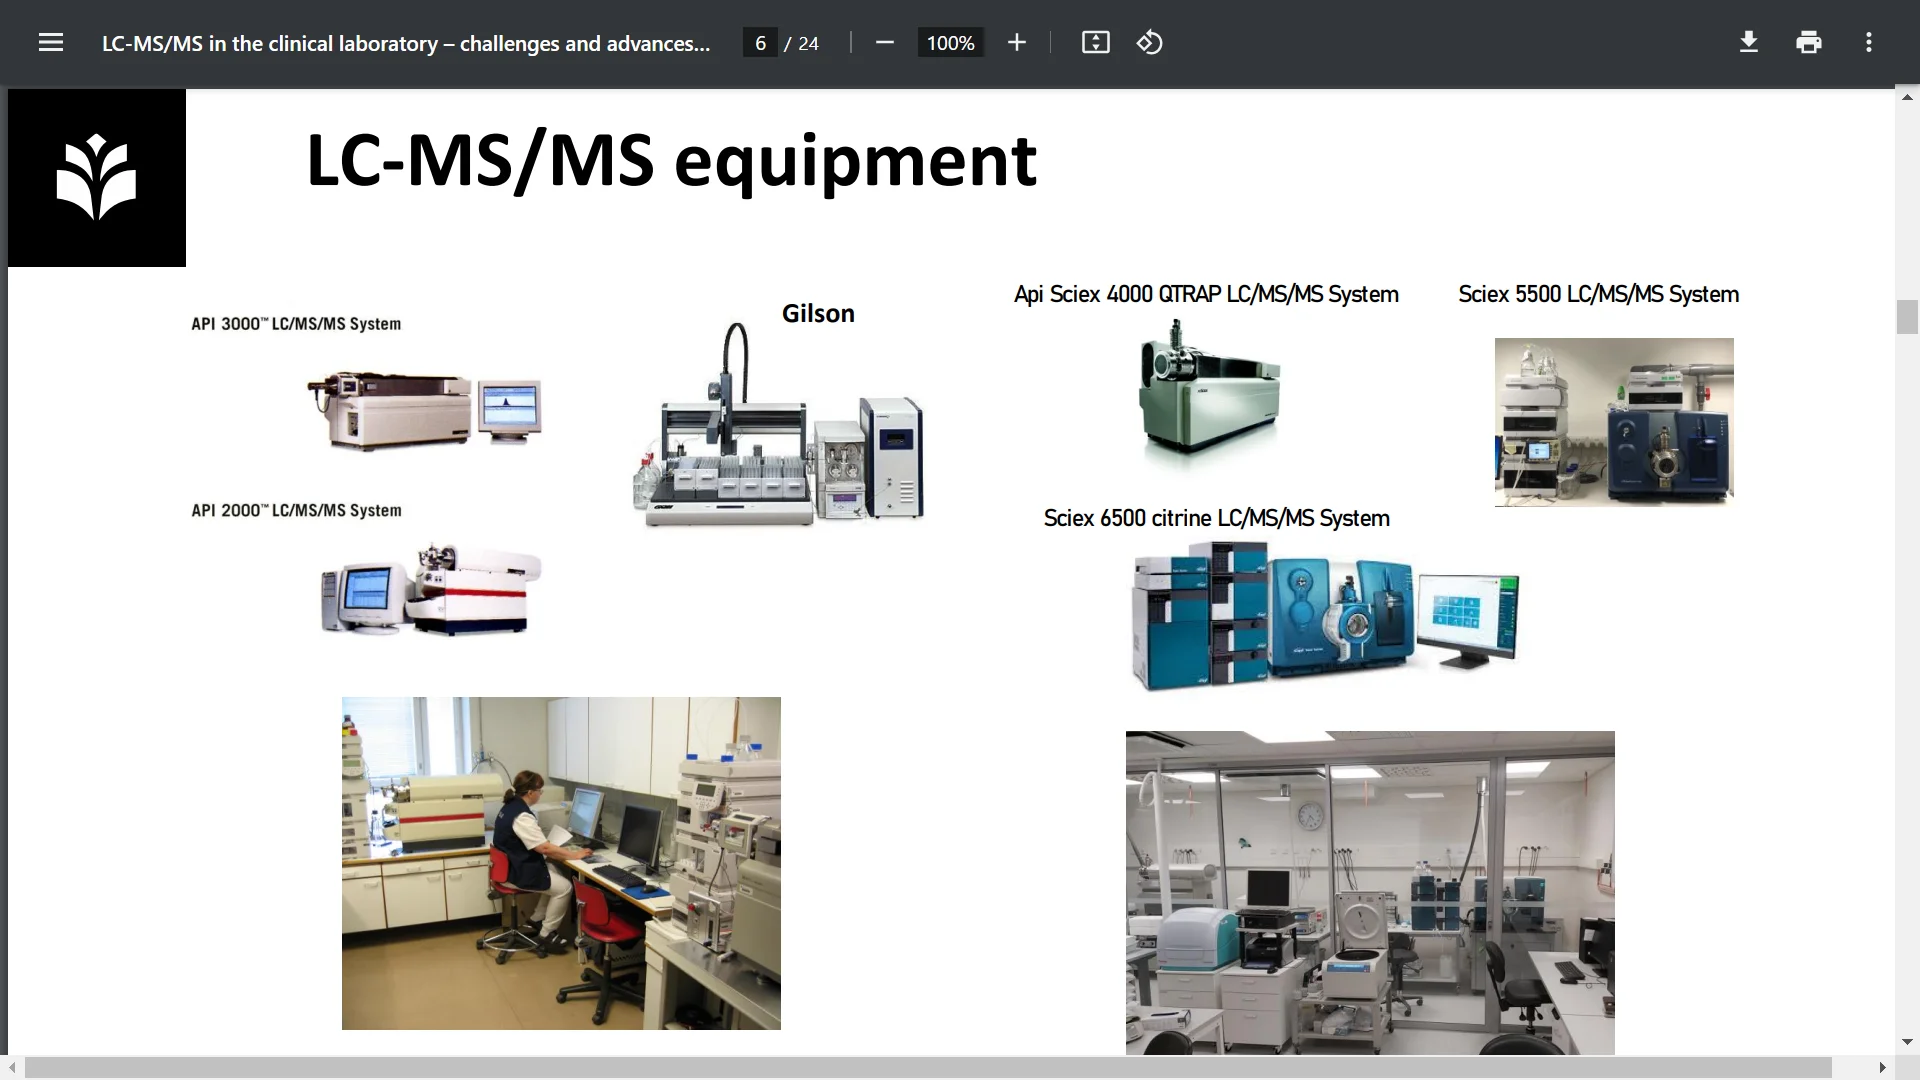This screenshot has height=1080, width=1920.
Task: Click the 100% zoom level field
Action: coord(950,43)
